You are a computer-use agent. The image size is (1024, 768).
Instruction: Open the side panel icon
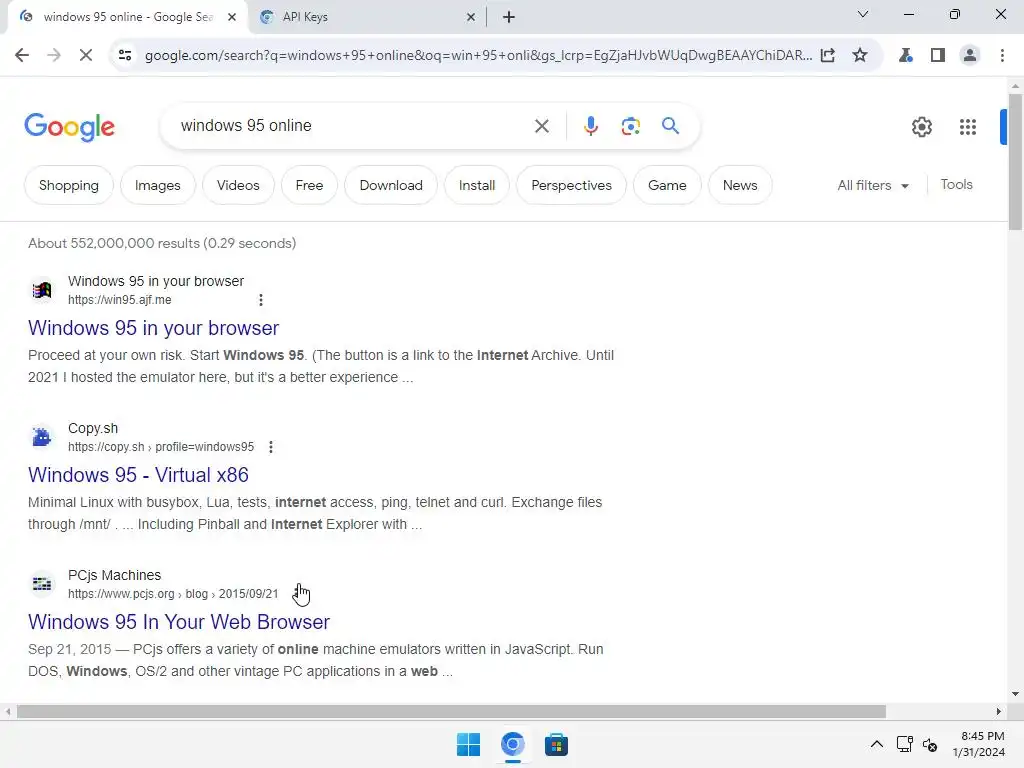938,56
